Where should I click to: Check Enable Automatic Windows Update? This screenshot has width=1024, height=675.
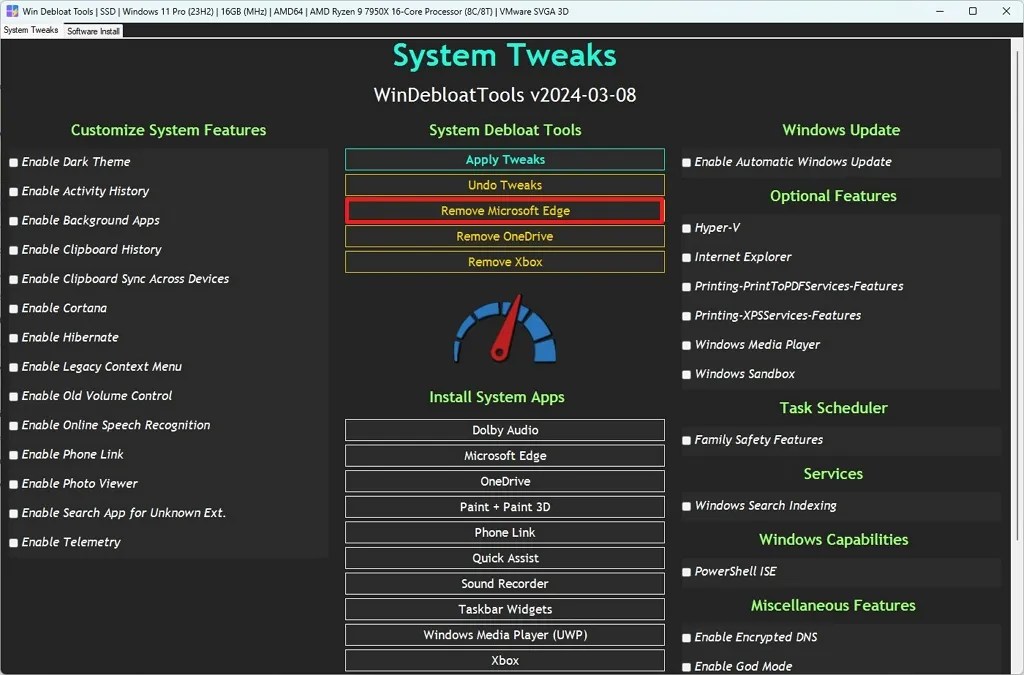(x=686, y=163)
